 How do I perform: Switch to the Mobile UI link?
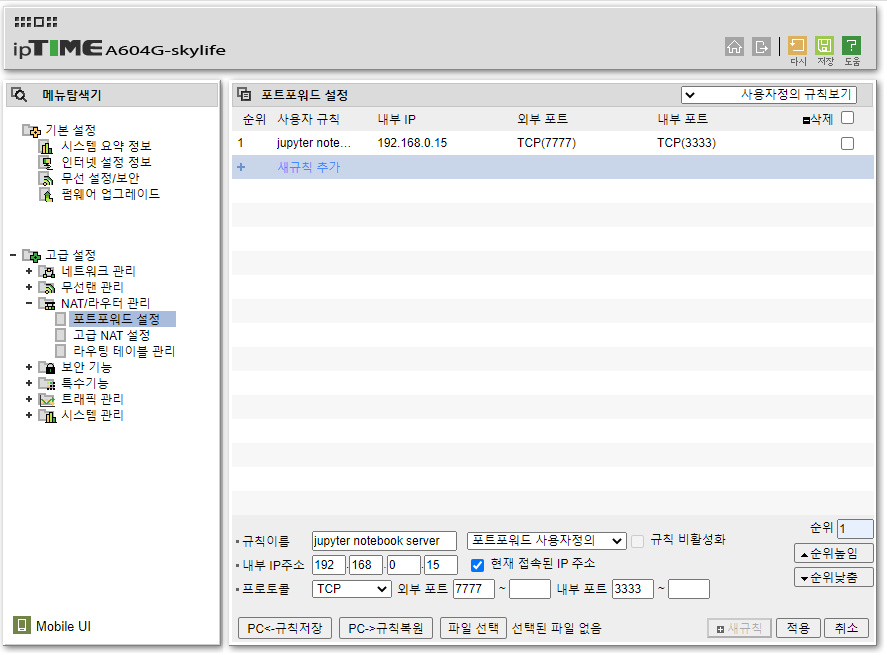tap(63, 626)
